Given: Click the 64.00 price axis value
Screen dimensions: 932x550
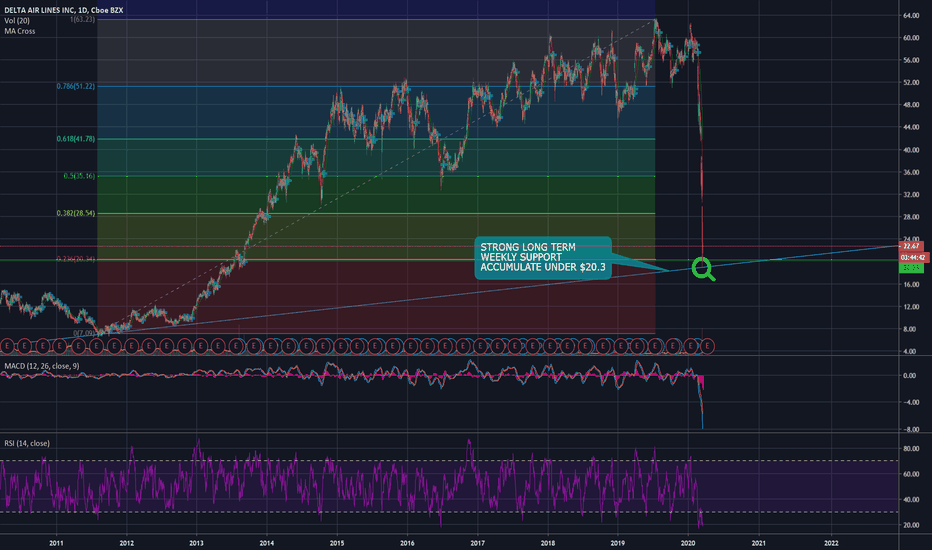Looking at the screenshot, I should pyautogui.click(x=911, y=15).
